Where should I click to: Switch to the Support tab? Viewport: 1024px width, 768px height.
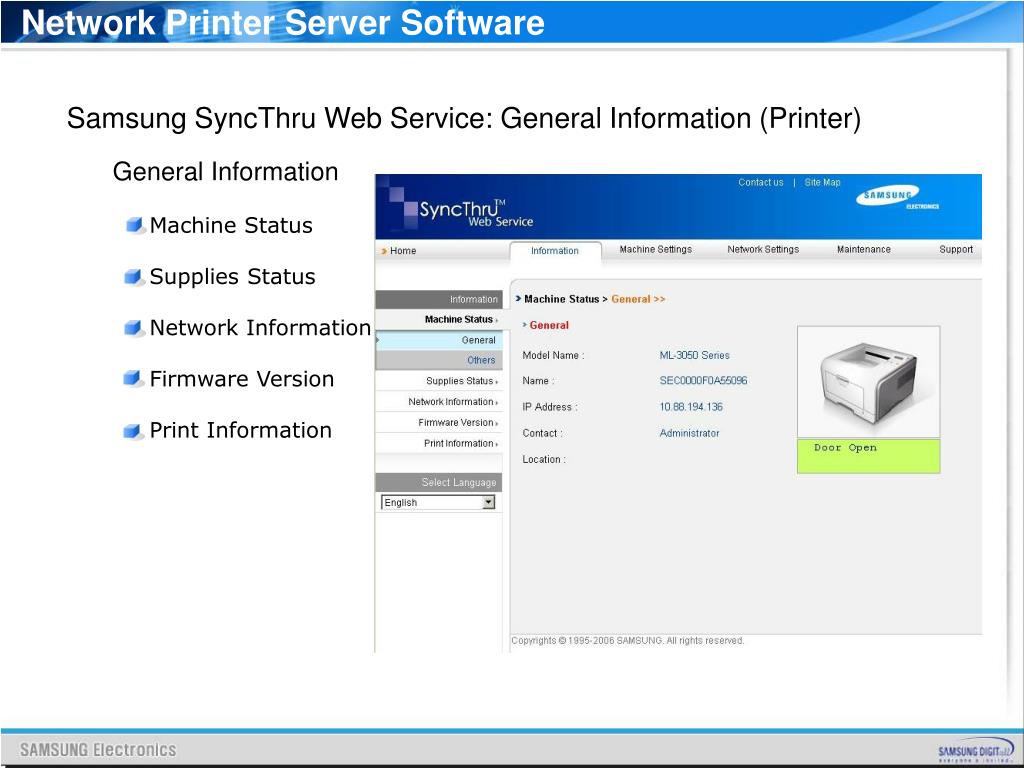pyautogui.click(x=955, y=249)
